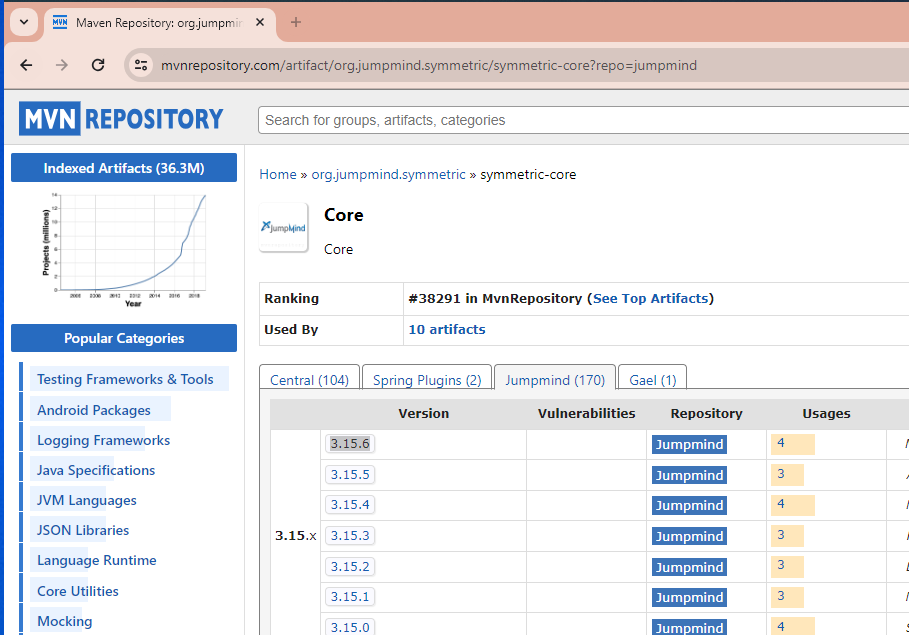Switch to Gael (1) tab
The image size is (909, 635).
[x=653, y=380]
